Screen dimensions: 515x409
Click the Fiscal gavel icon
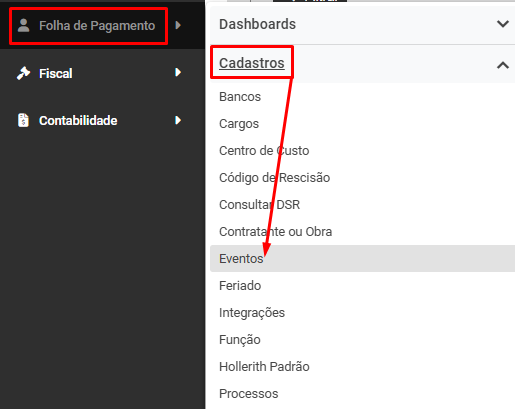tap(23, 73)
